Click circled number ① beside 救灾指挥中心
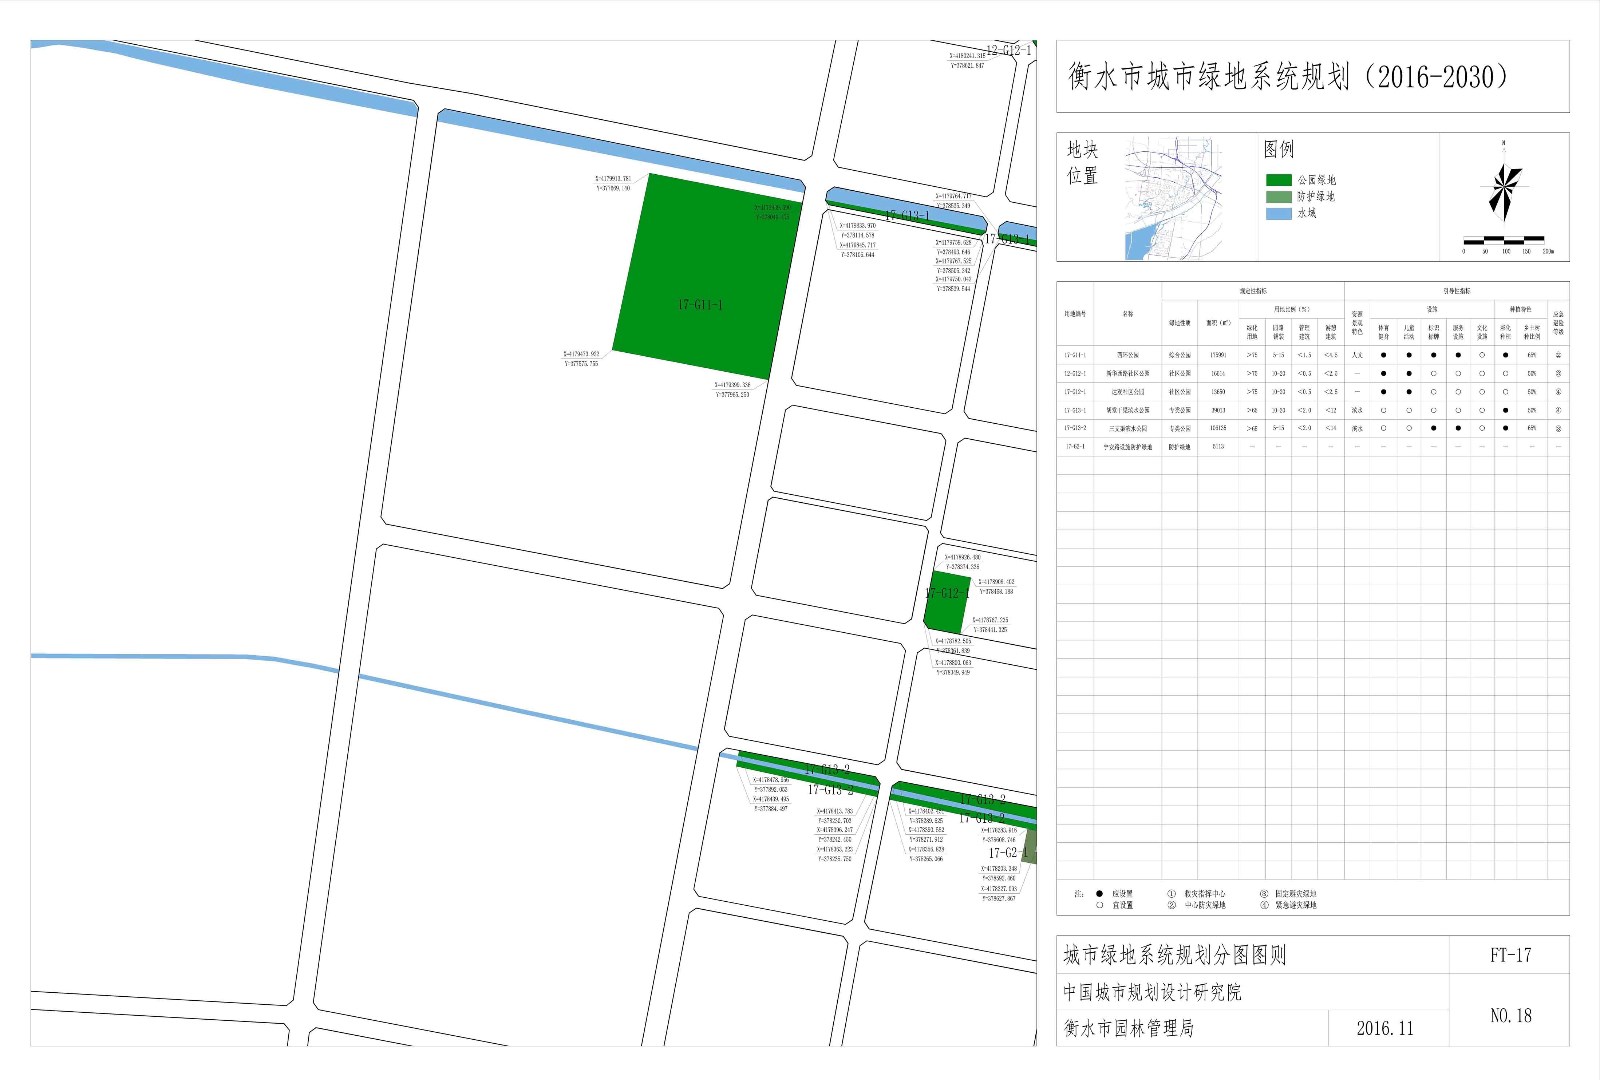 pyautogui.click(x=1171, y=894)
